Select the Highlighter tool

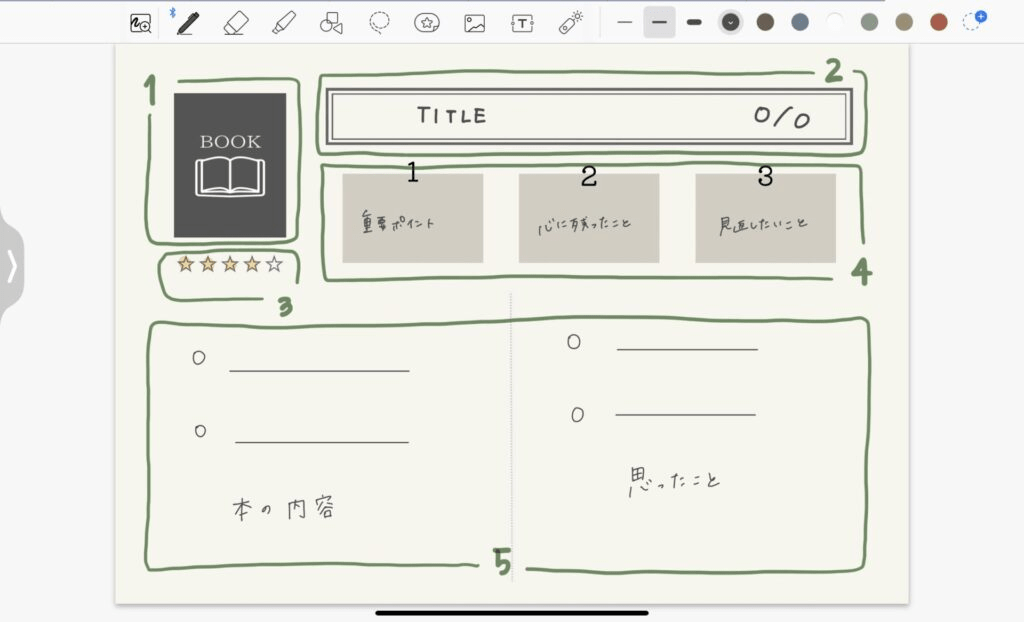(283, 24)
